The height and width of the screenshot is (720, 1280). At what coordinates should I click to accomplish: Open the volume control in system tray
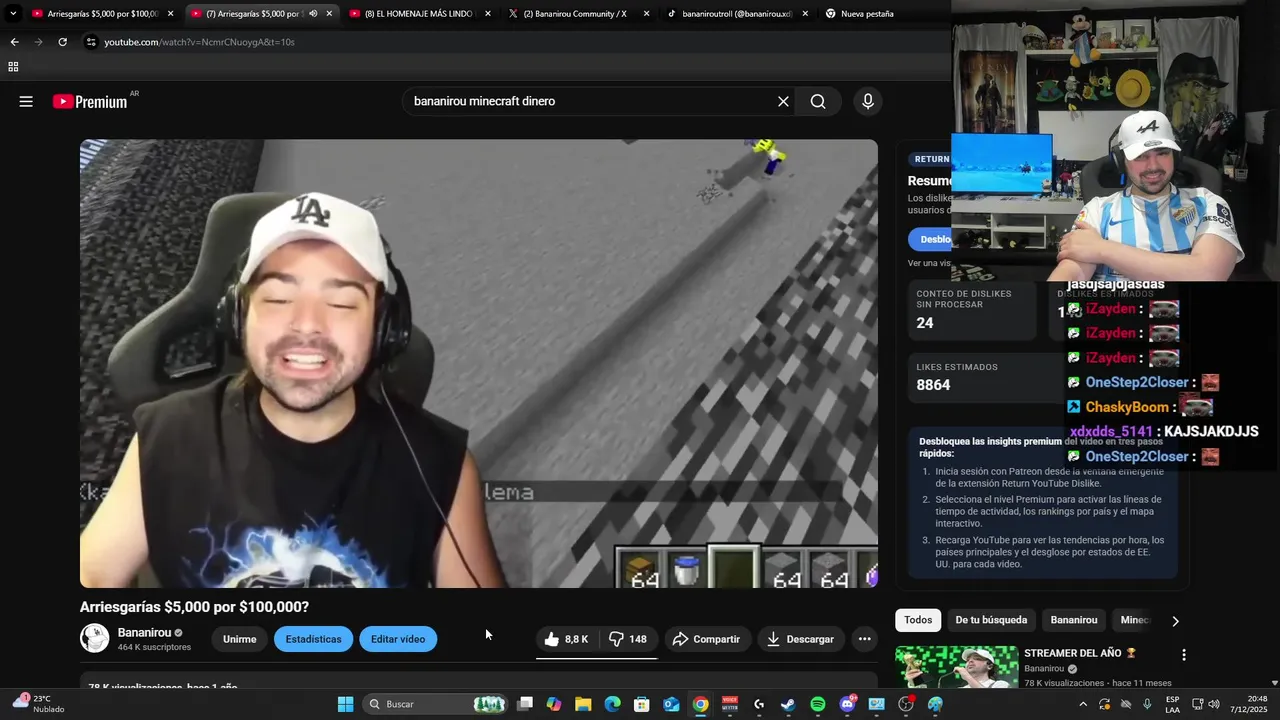coord(1214,704)
